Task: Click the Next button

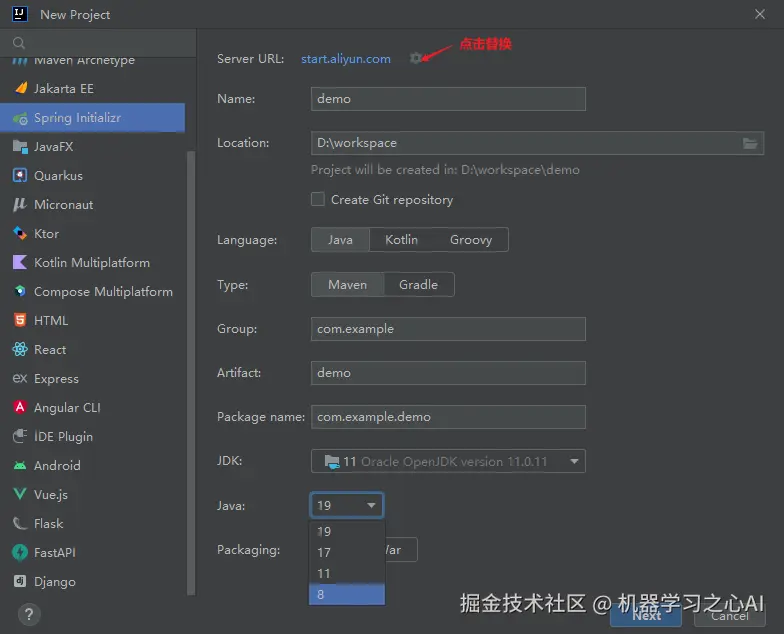Action: (x=646, y=616)
